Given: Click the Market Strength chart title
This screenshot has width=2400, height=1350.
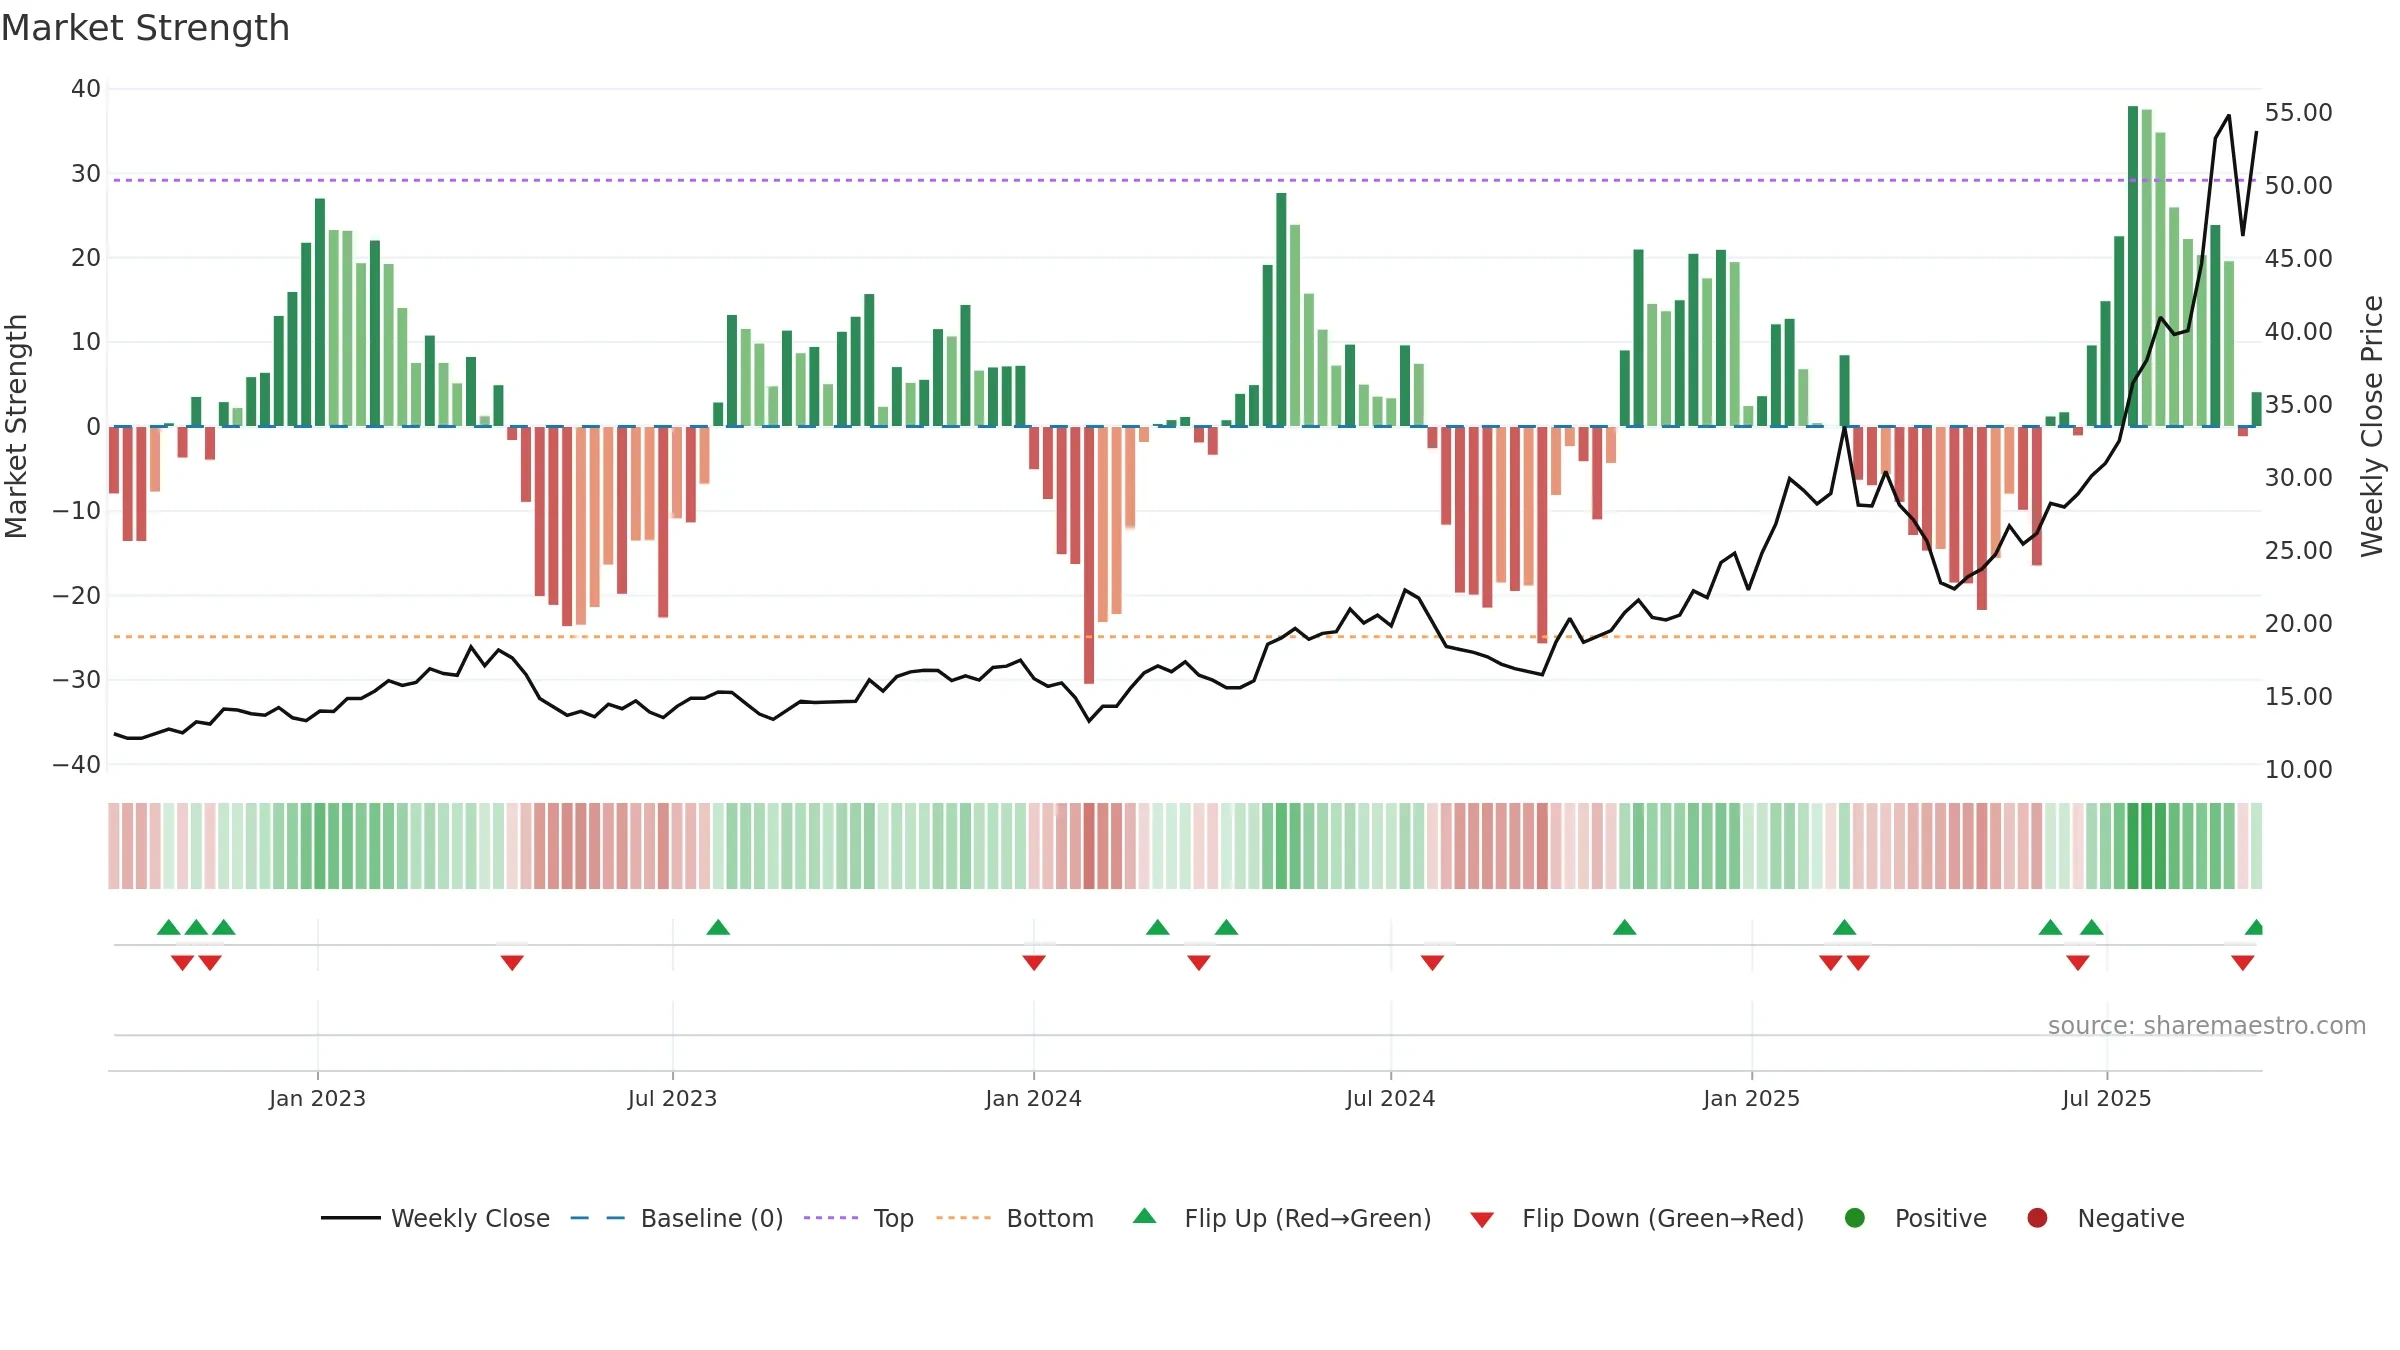Looking at the screenshot, I should tap(145, 28).
